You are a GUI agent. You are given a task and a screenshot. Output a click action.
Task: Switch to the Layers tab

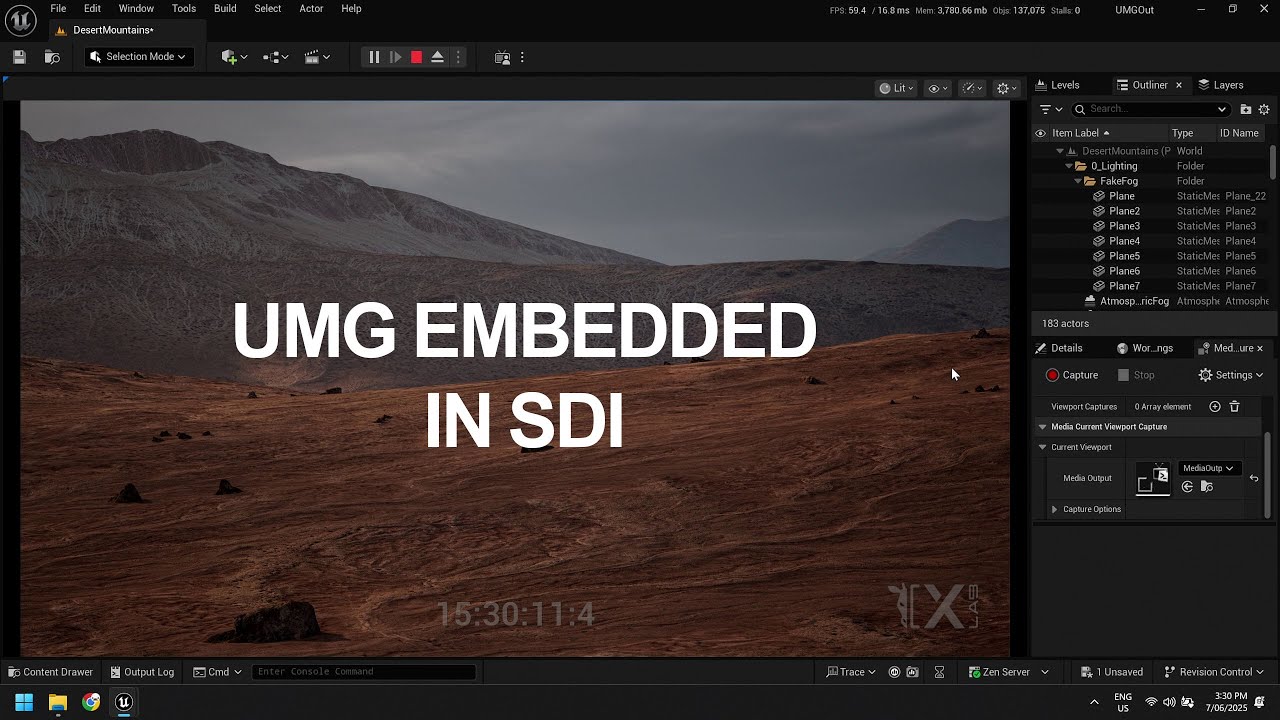tap(1220, 85)
